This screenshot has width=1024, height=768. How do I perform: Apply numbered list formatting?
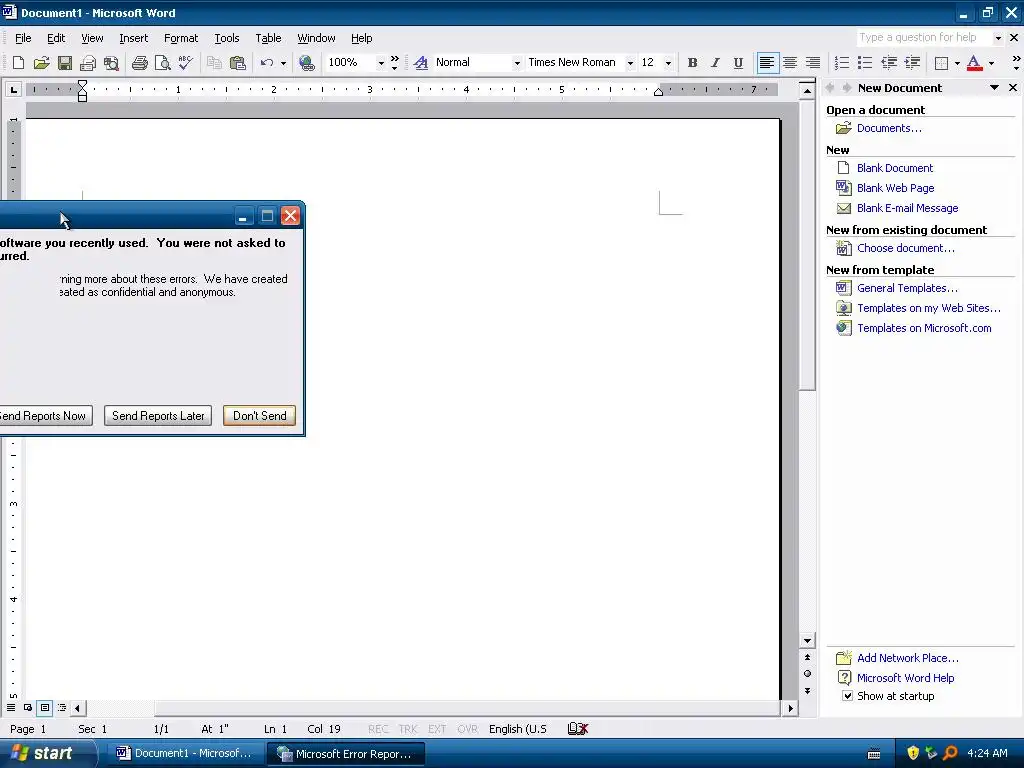pyautogui.click(x=842, y=63)
